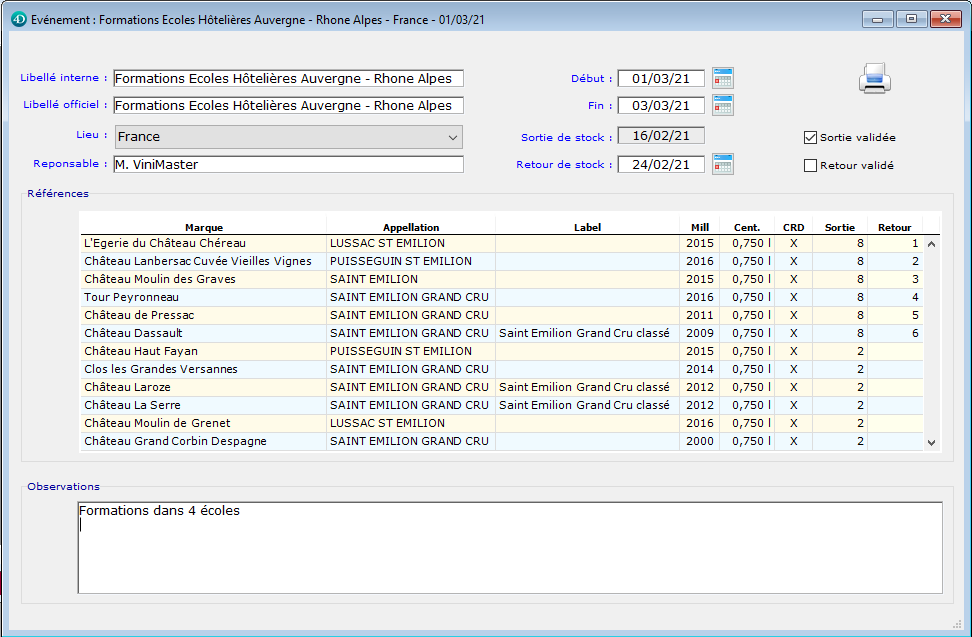This screenshot has width=972, height=637.
Task: Click Retour cell for Château Haut Fayan
Action: (x=894, y=351)
